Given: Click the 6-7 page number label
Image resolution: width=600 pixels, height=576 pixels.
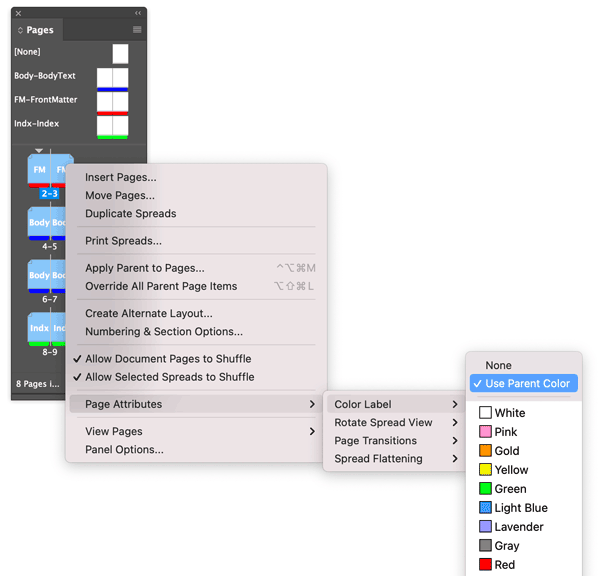Looking at the screenshot, I should tap(50, 299).
